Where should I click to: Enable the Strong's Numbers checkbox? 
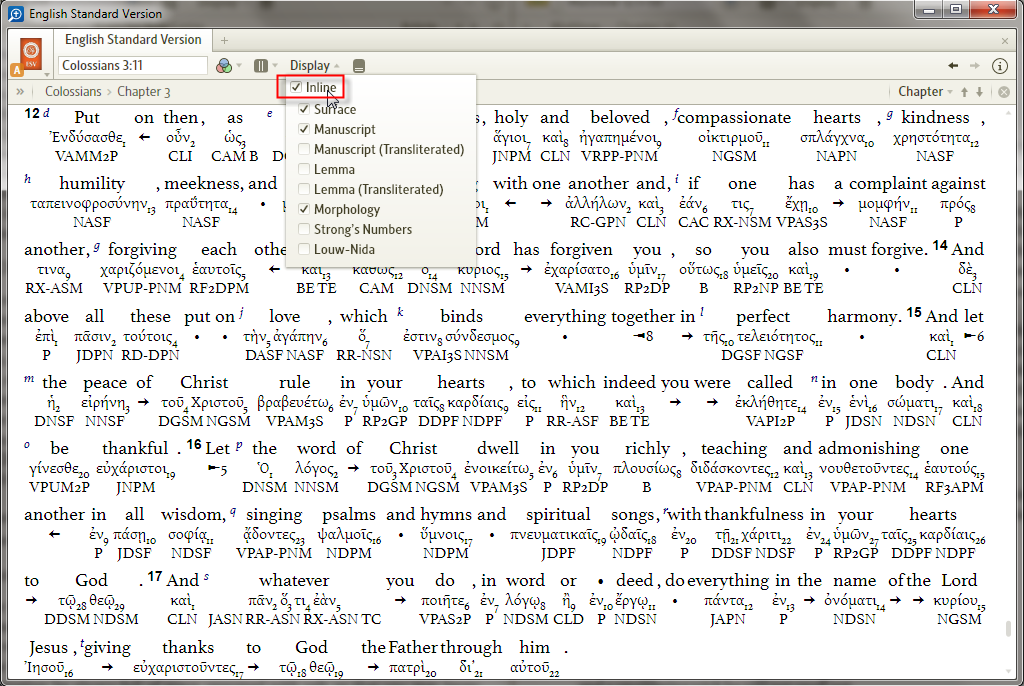304,229
